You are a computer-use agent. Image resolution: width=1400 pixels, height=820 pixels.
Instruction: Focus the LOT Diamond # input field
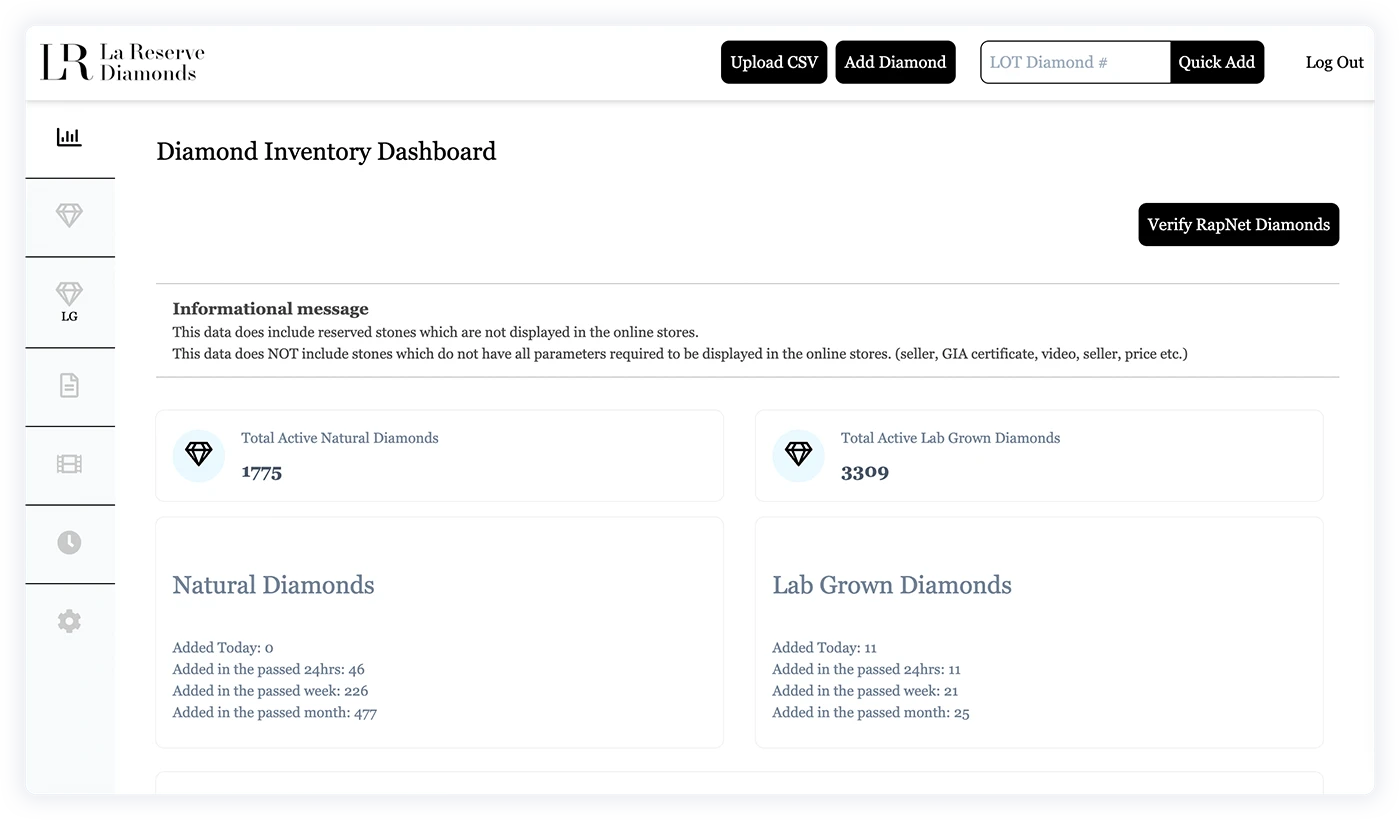pyautogui.click(x=1075, y=62)
